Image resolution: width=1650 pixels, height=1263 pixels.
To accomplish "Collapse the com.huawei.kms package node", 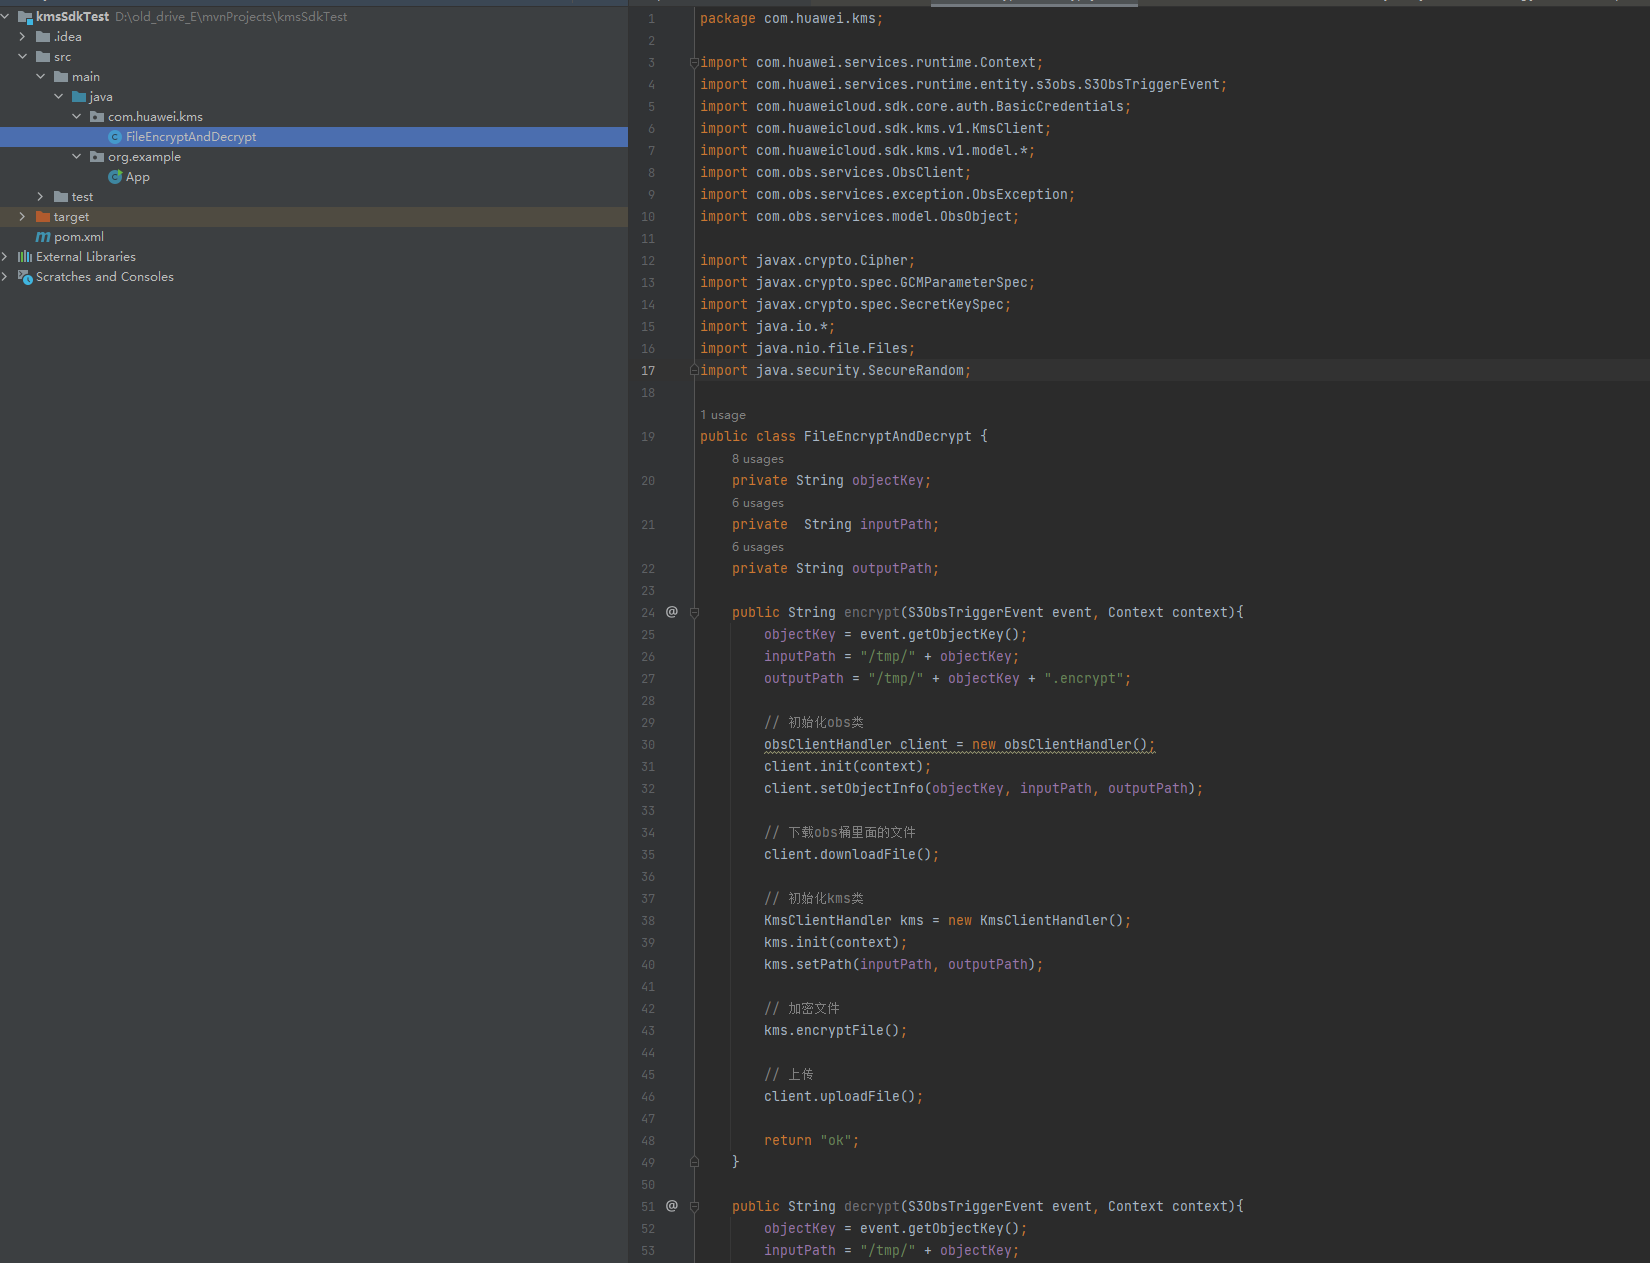I will [x=76, y=117].
